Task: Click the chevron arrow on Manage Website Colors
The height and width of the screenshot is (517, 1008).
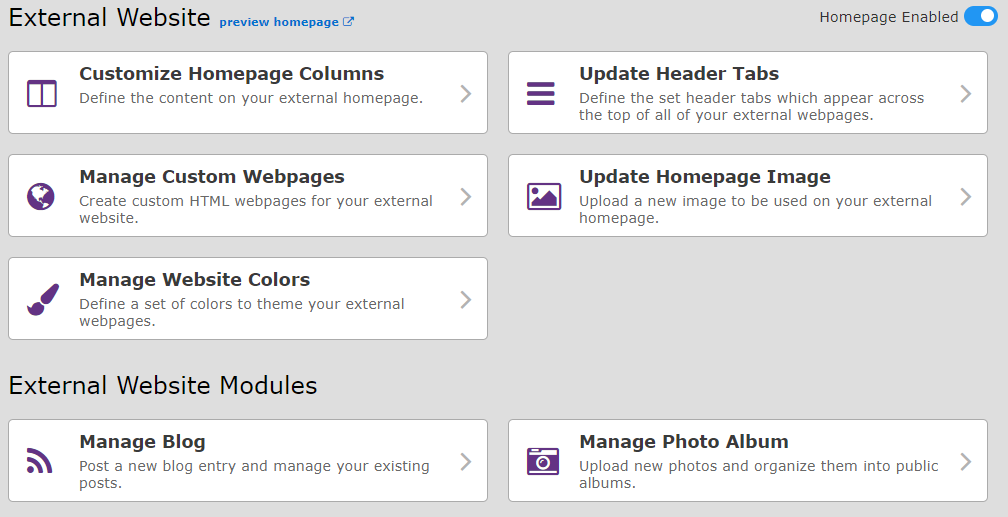Action: click(466, 300)
